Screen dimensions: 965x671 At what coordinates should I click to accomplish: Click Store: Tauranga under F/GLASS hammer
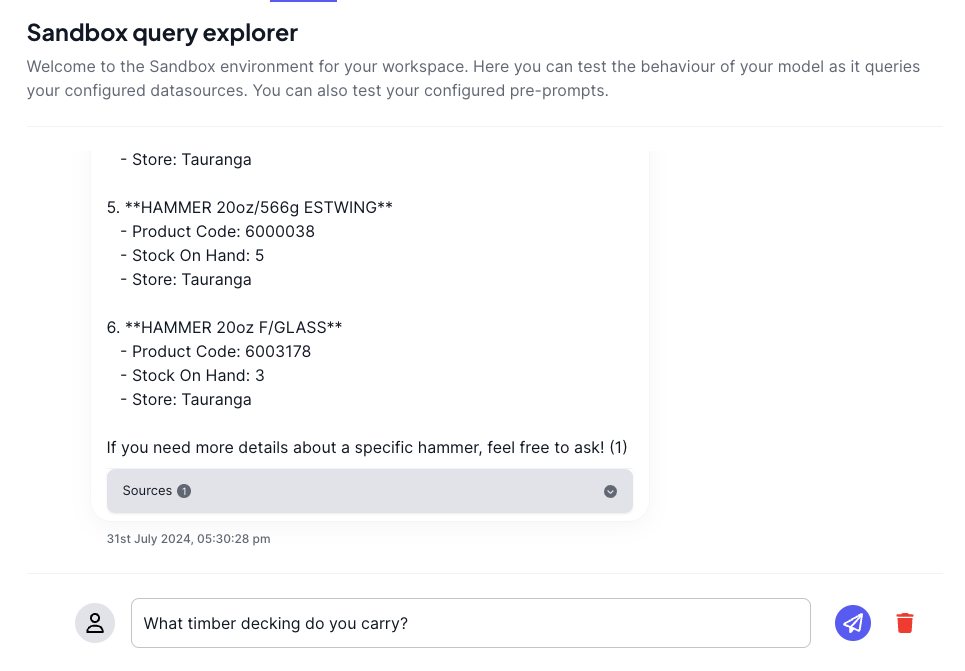pyautogui.click(x=191, y=400)
